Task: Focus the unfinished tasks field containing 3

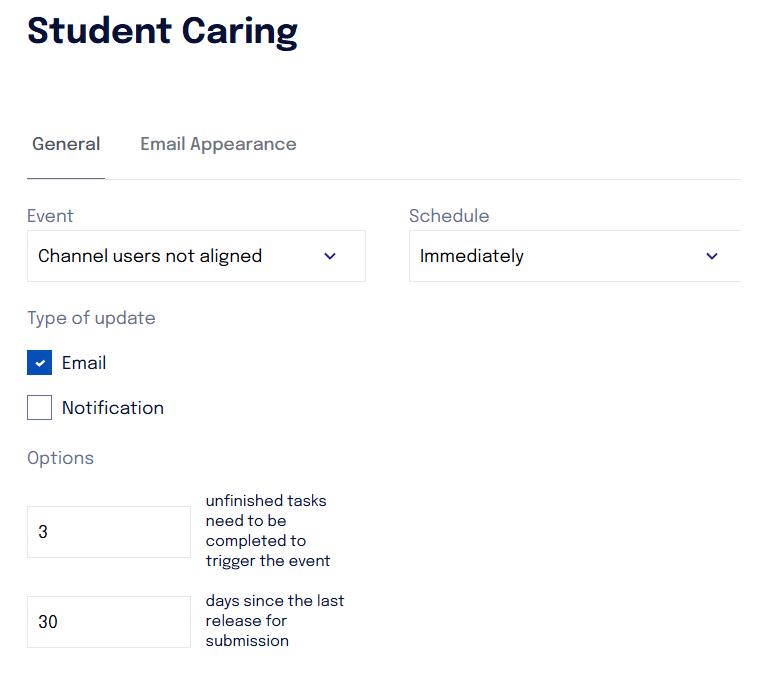Action: point(109,532)
